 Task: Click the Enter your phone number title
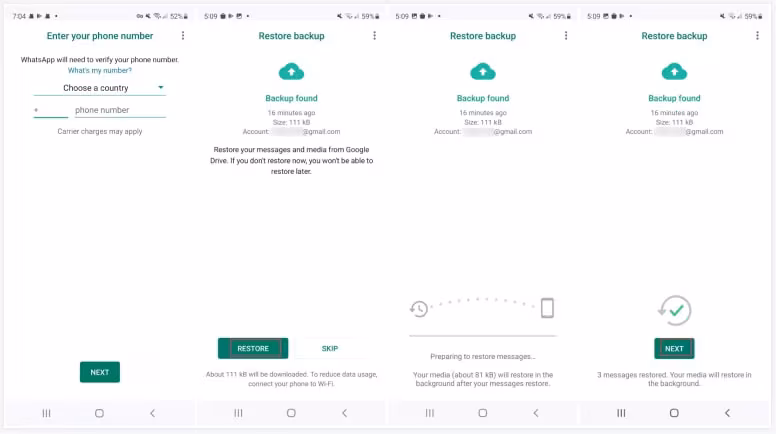(100, 36)
